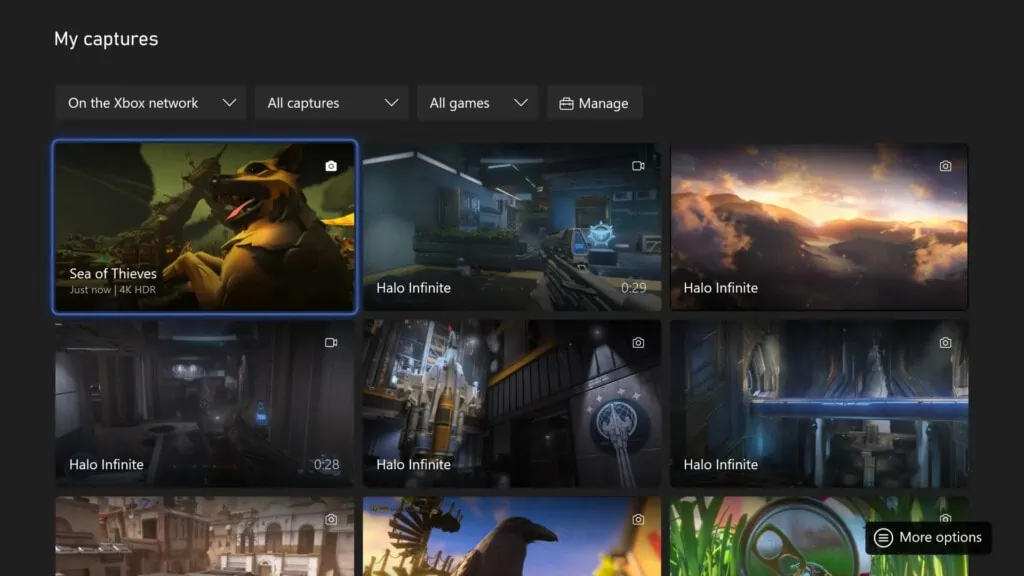Open the sunset Halo Infinite screenshot
Screen dimensions: 1024x576
click(x=819, y=227)
